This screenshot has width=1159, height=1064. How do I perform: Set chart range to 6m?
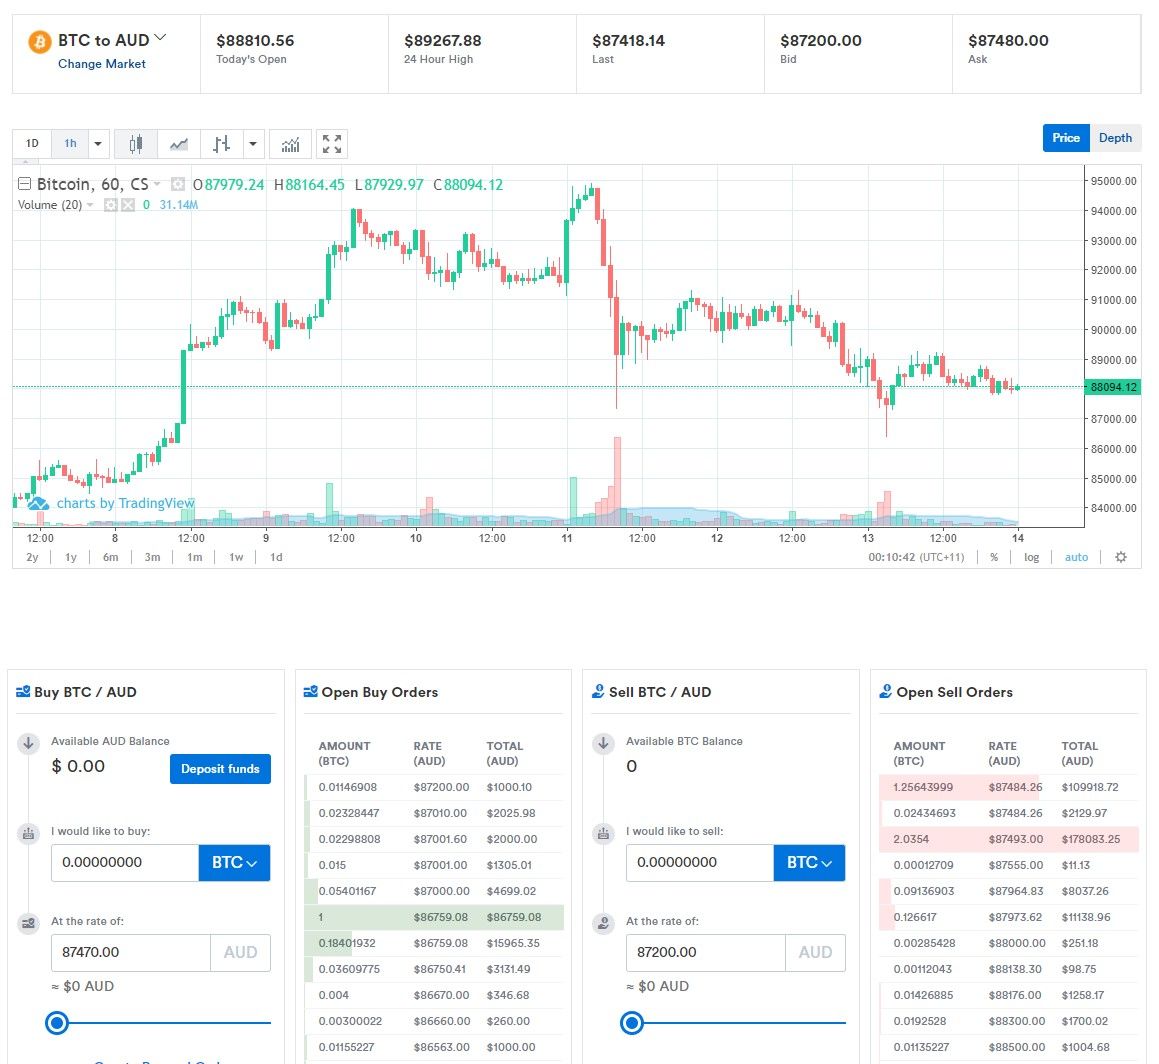(111, 558)
